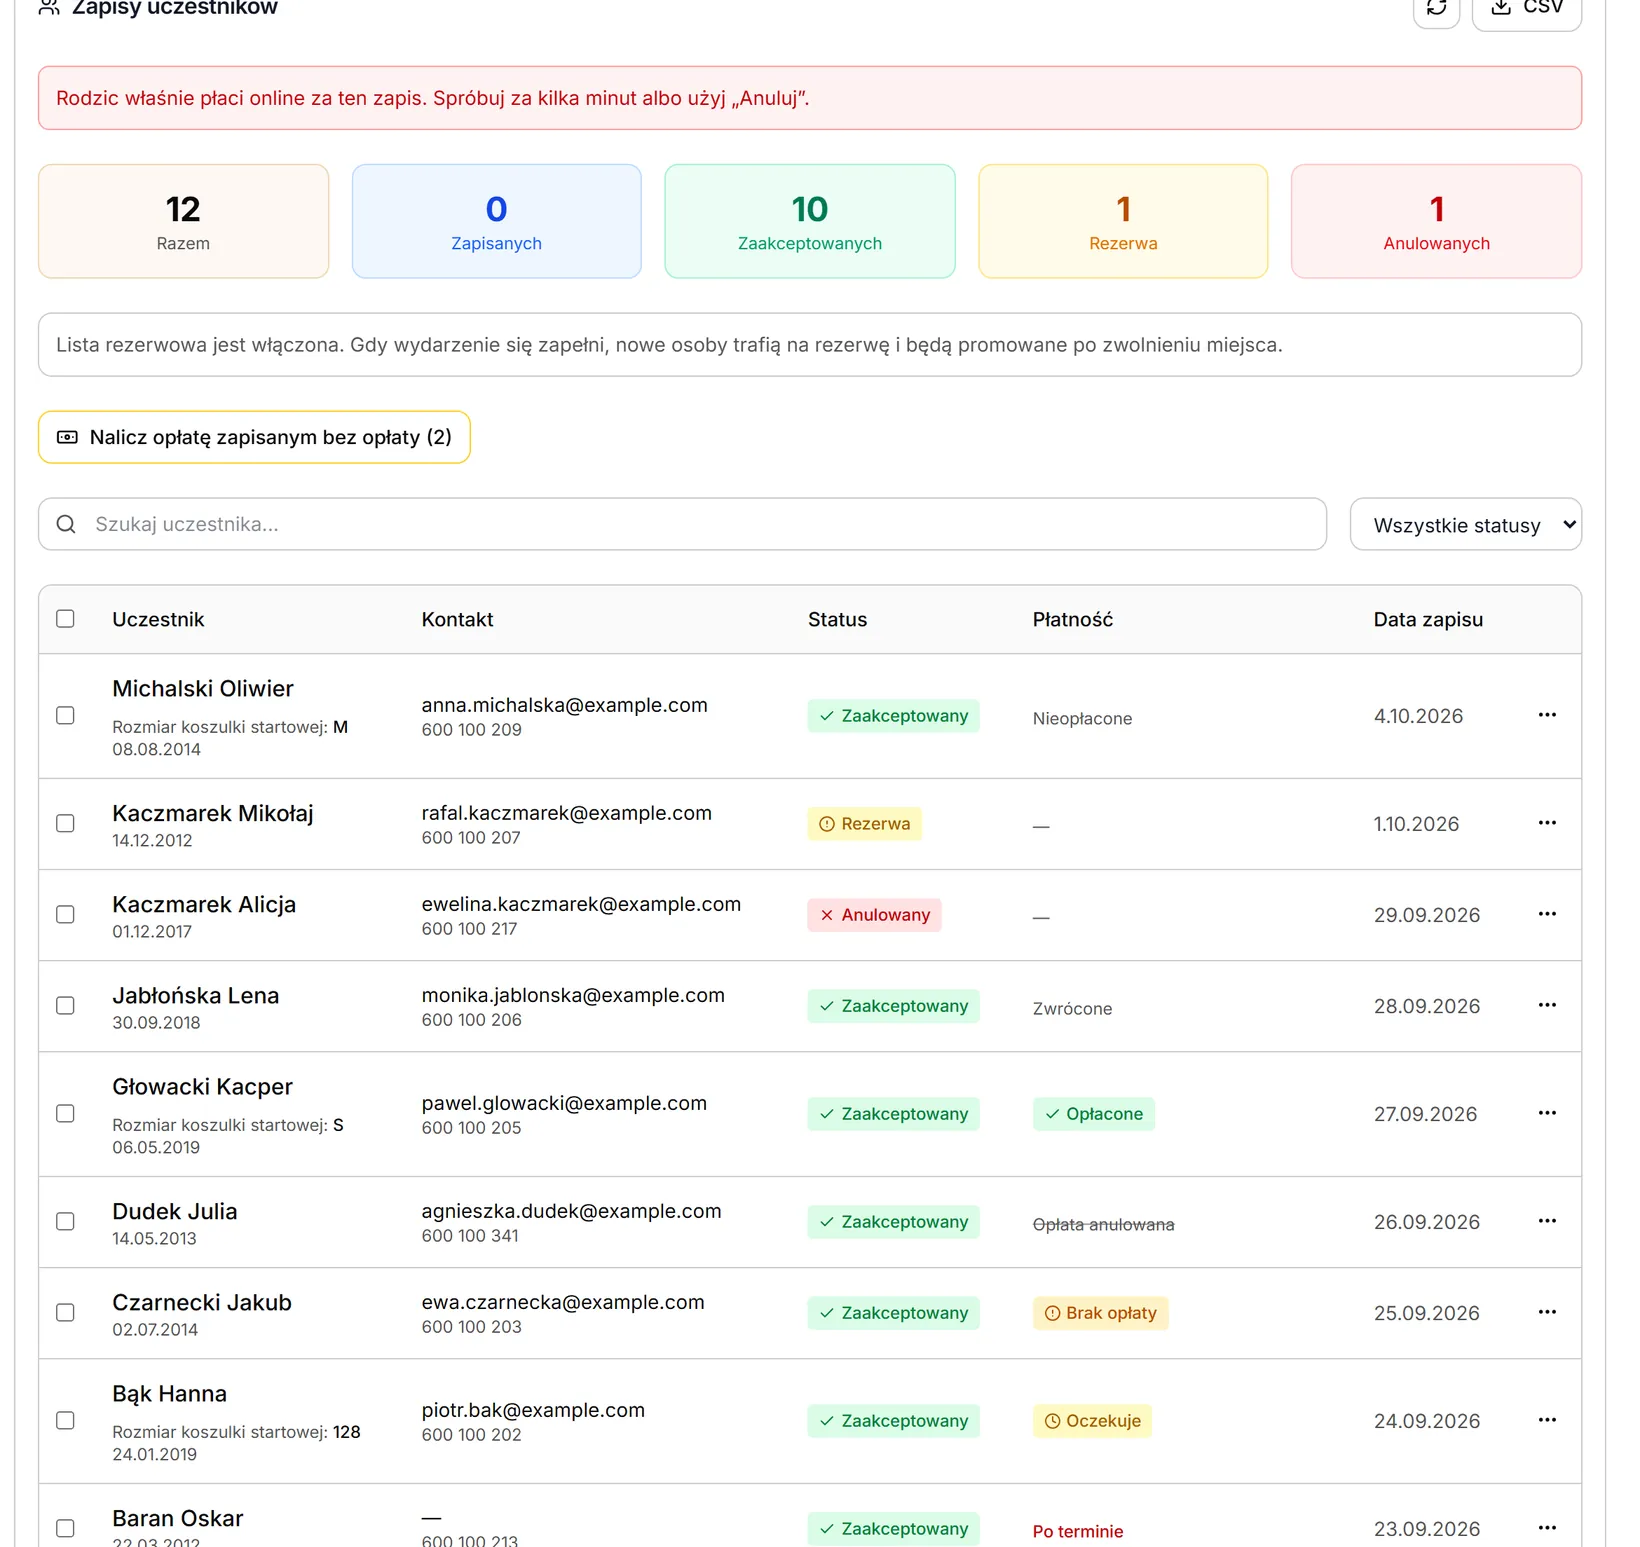Open row actions menu for Dudek Julia
Image resolution: width=1640 pixels, height=1547 pixels.
1547,1221
